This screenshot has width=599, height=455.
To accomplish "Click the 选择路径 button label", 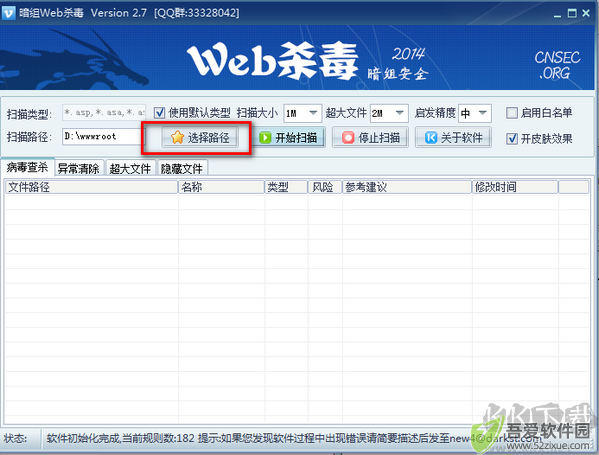I will (x=209, y=138).
